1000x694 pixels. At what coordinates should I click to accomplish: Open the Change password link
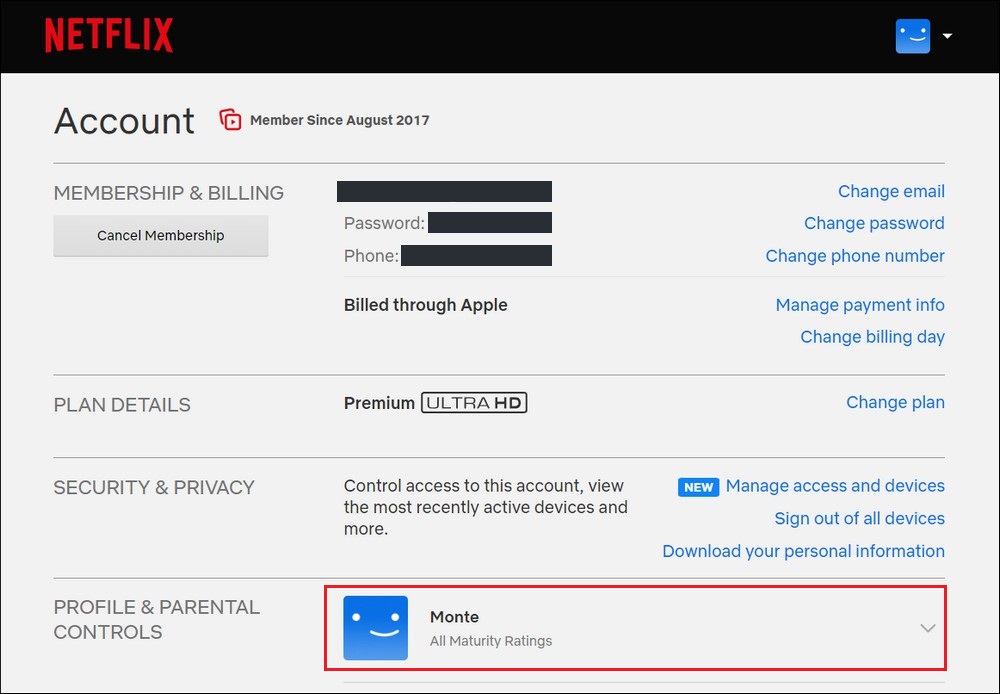pos(874,223)
